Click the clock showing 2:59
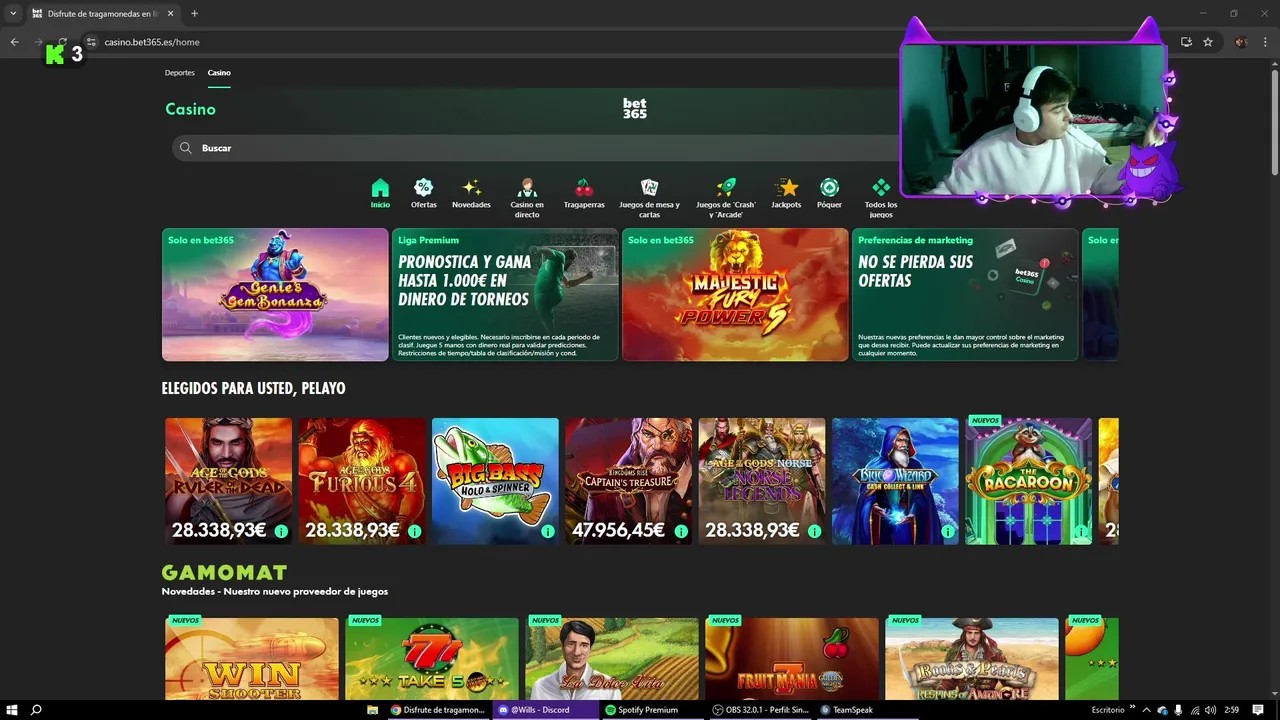 (x=1232, y=710)
